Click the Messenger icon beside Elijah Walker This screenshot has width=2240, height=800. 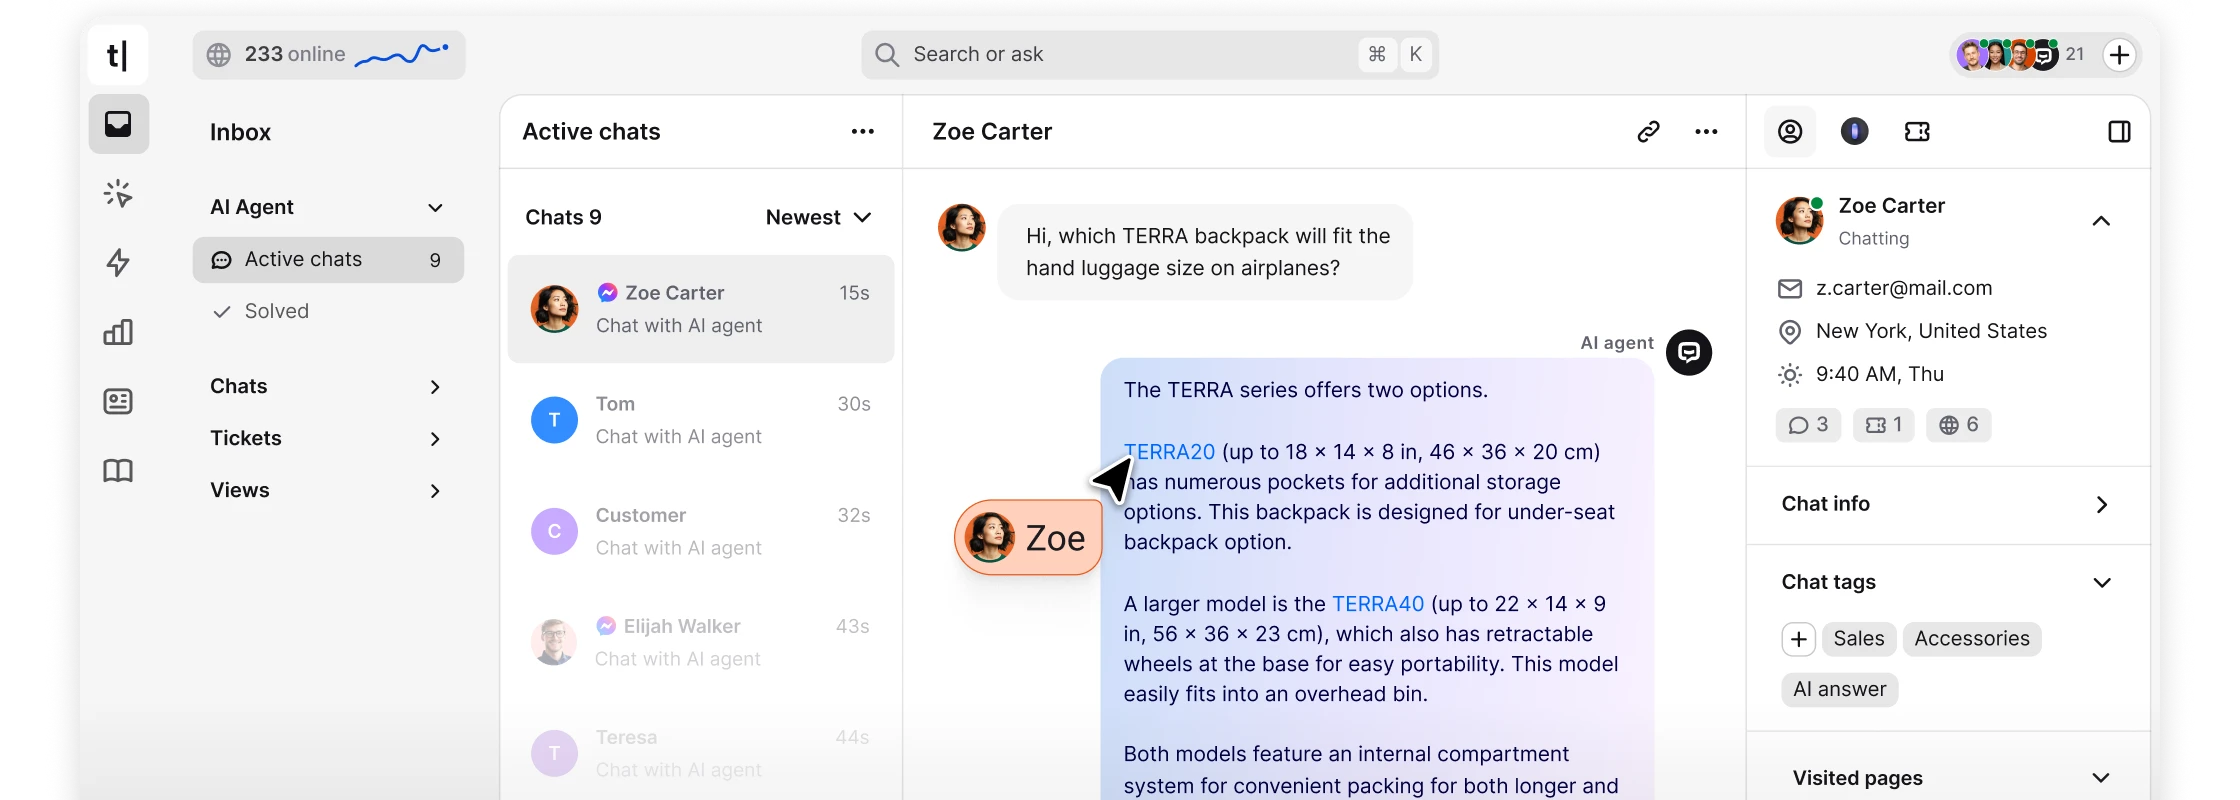[606, 626]
